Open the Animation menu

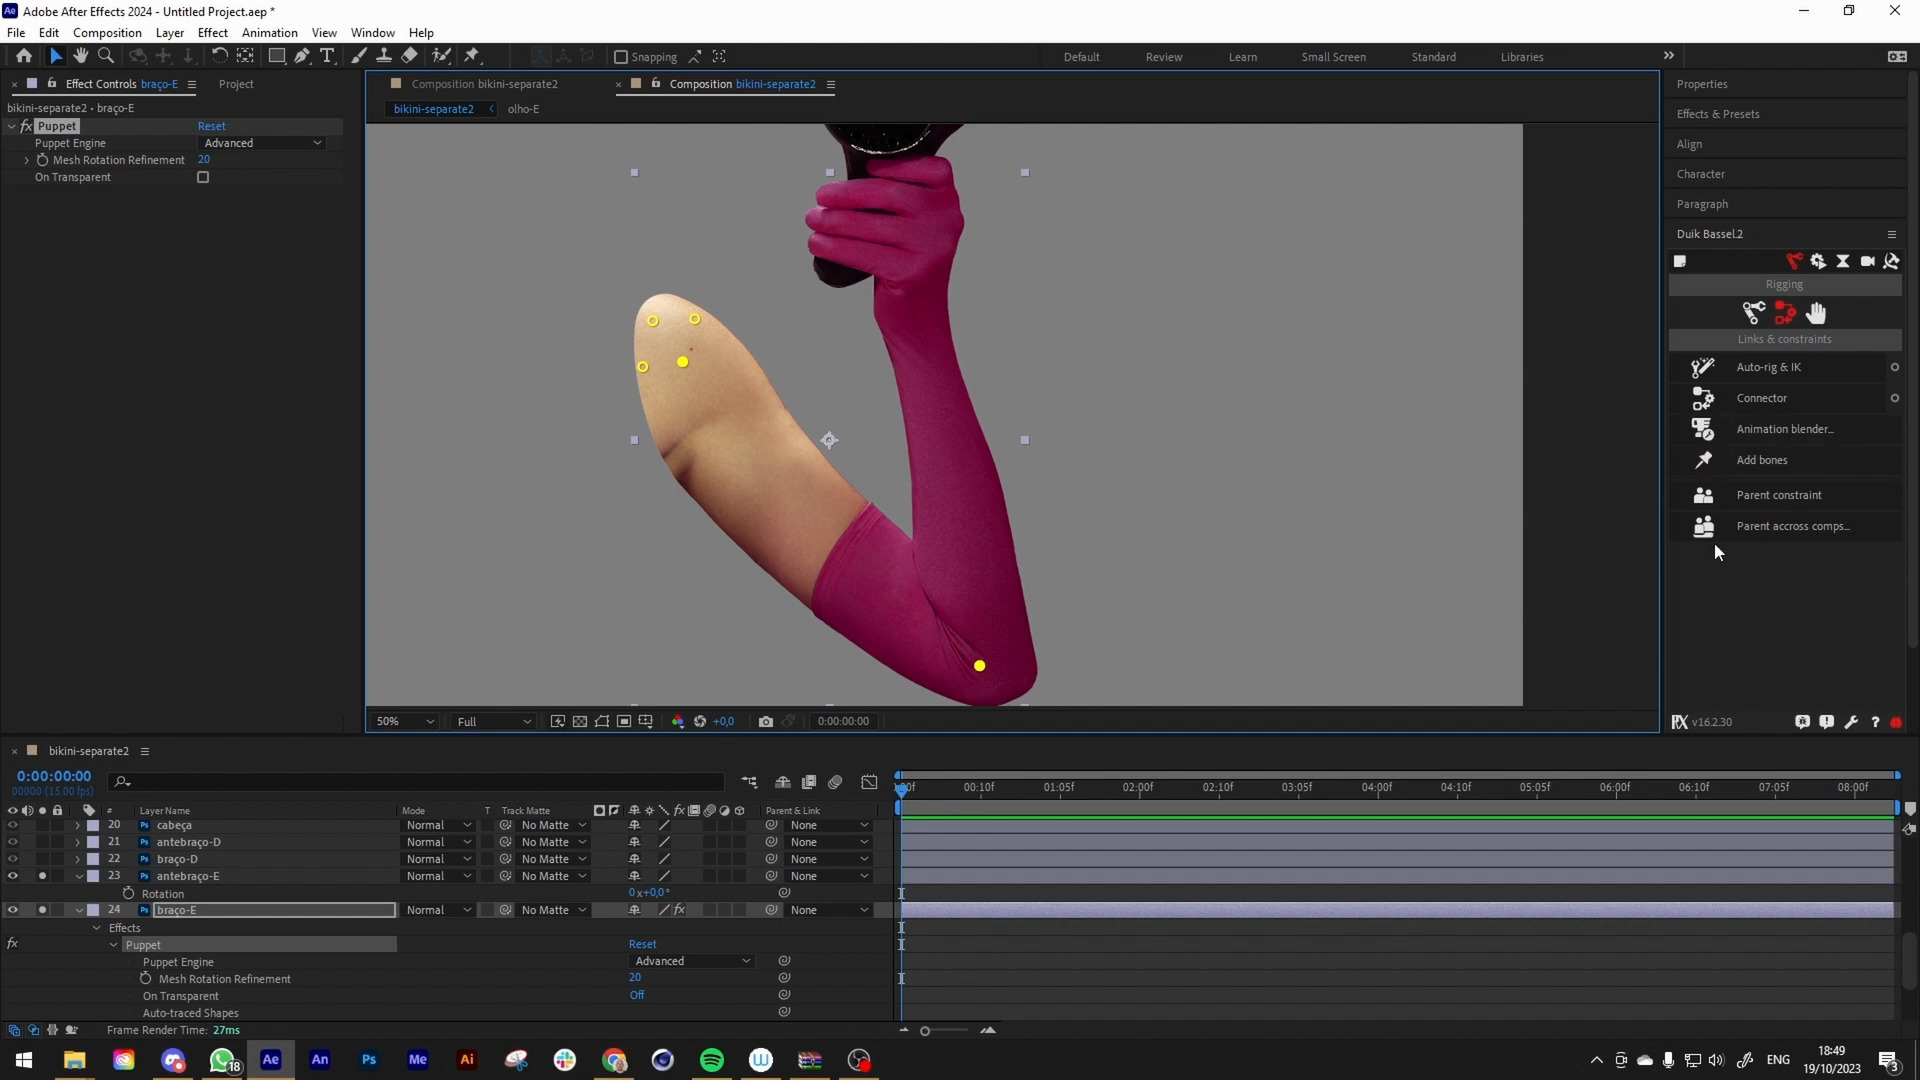[269, 32]
